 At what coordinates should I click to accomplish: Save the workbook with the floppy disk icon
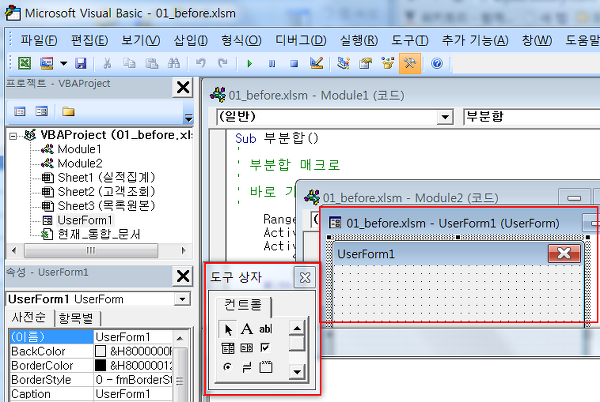pos(81,63)
